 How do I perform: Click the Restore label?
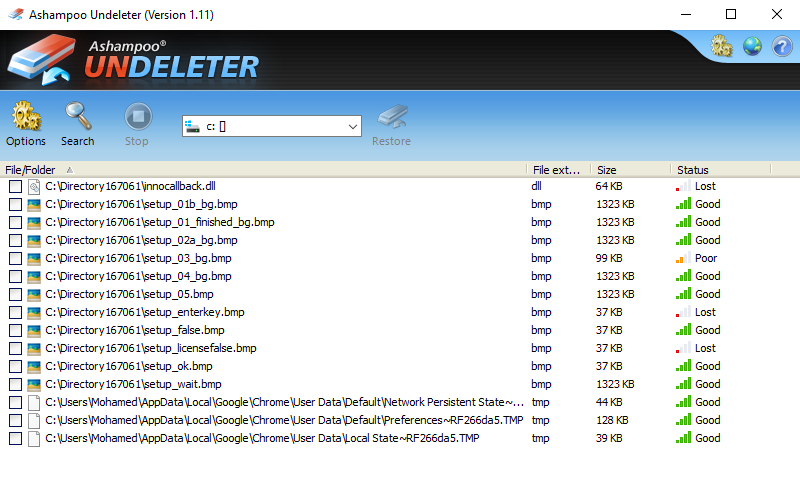391,141
